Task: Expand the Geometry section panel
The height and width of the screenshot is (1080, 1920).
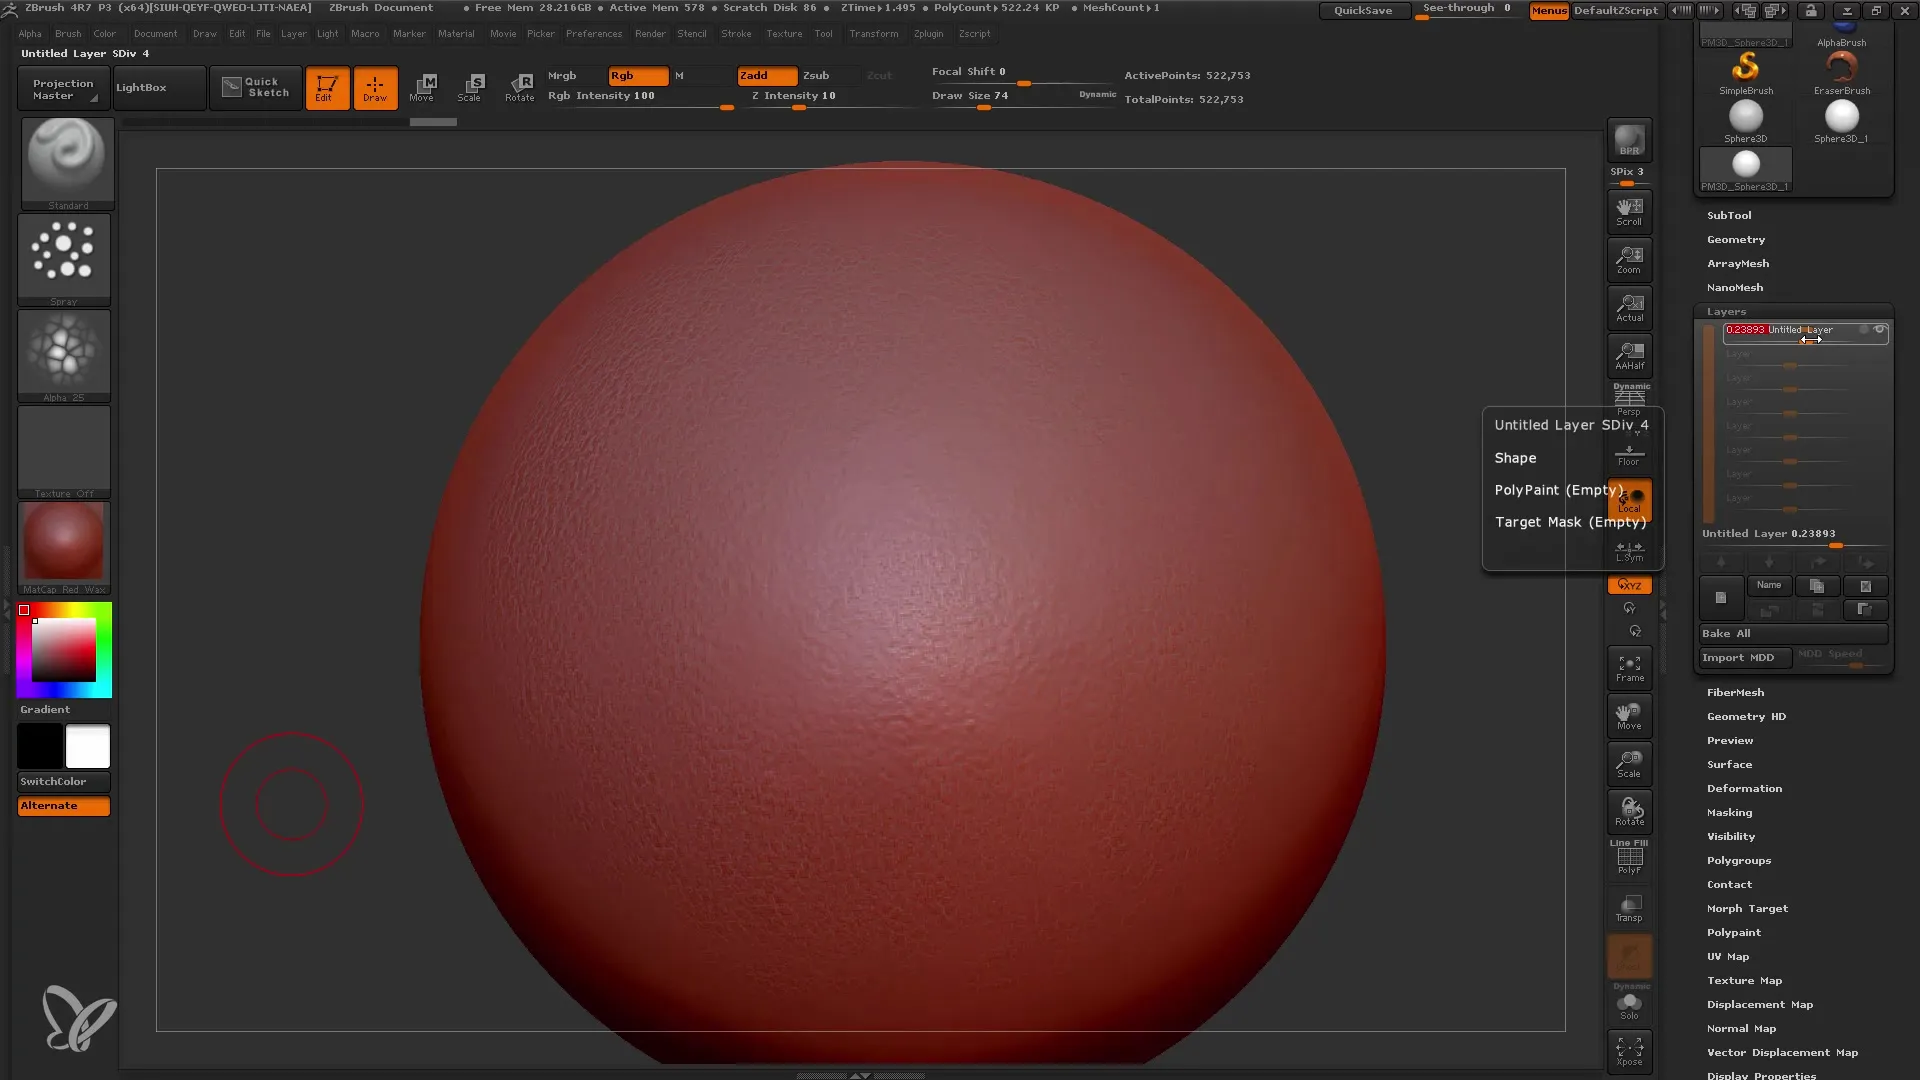Action: click(1737, 240)
